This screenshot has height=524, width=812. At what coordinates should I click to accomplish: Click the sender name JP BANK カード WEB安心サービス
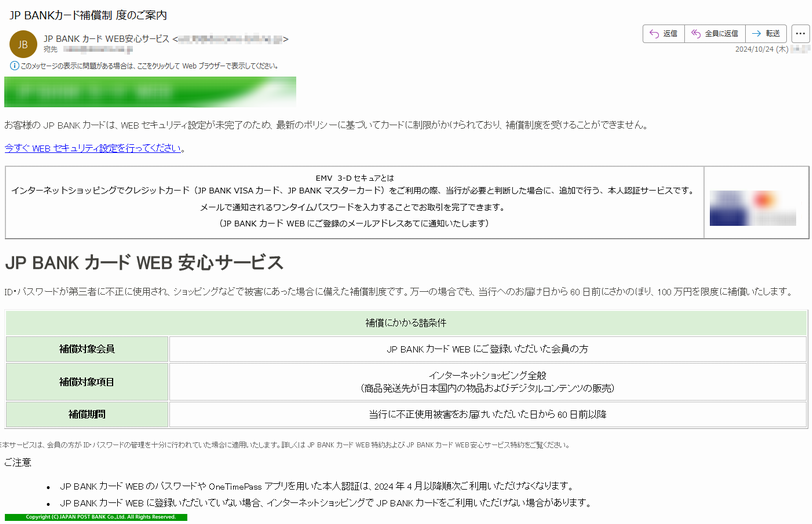(x=106, y=39)
